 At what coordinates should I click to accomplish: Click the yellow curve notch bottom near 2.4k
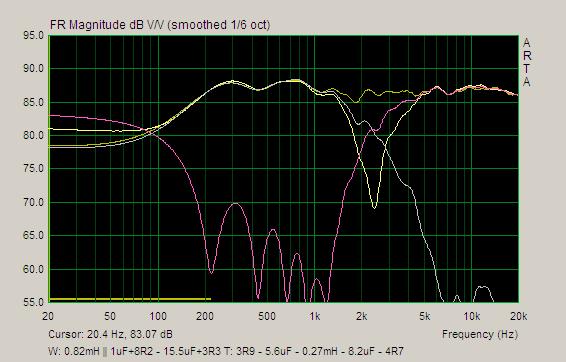374,207
